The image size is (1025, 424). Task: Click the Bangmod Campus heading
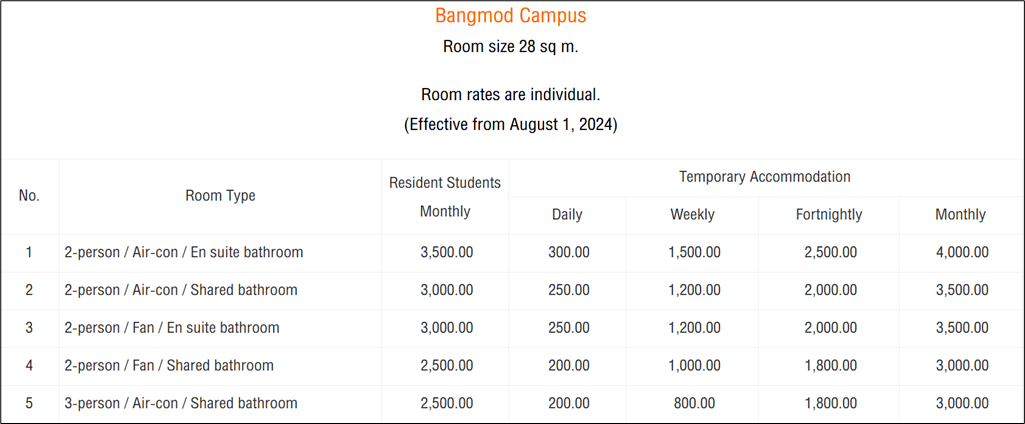point(510,16)
